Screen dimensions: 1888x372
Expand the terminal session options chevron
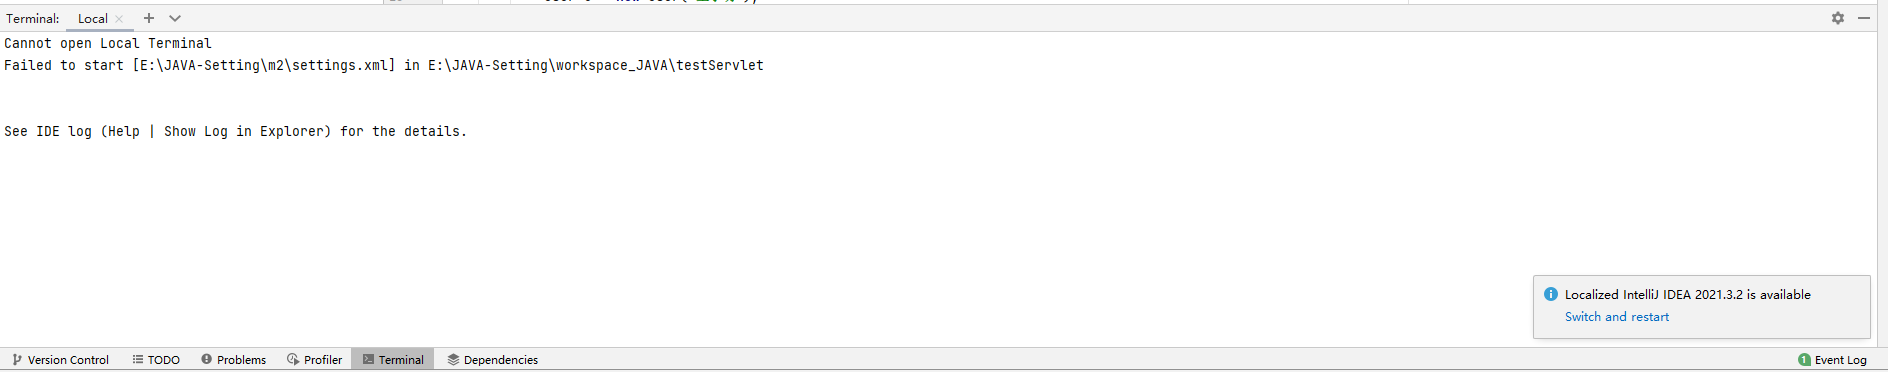tap(175, 18)
